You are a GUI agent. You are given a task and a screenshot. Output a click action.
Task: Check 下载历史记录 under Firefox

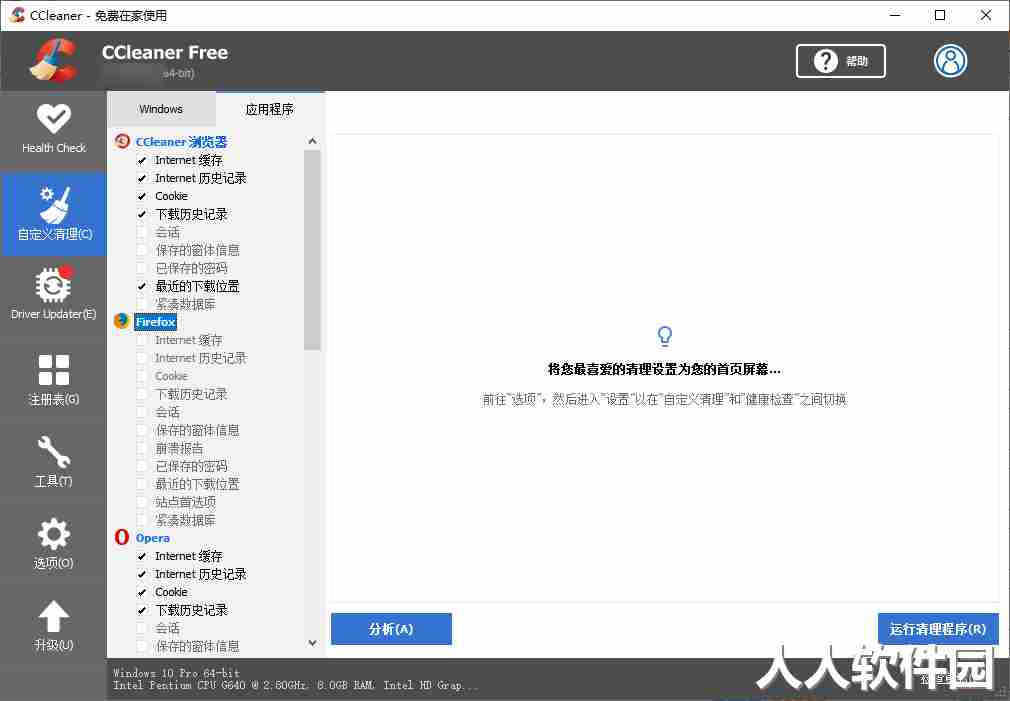142,394
